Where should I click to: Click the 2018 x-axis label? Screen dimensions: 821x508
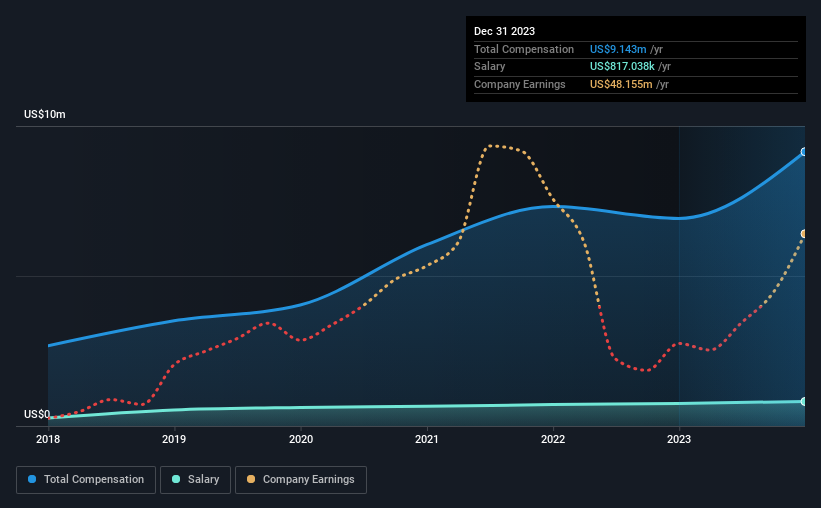point(48,439)
